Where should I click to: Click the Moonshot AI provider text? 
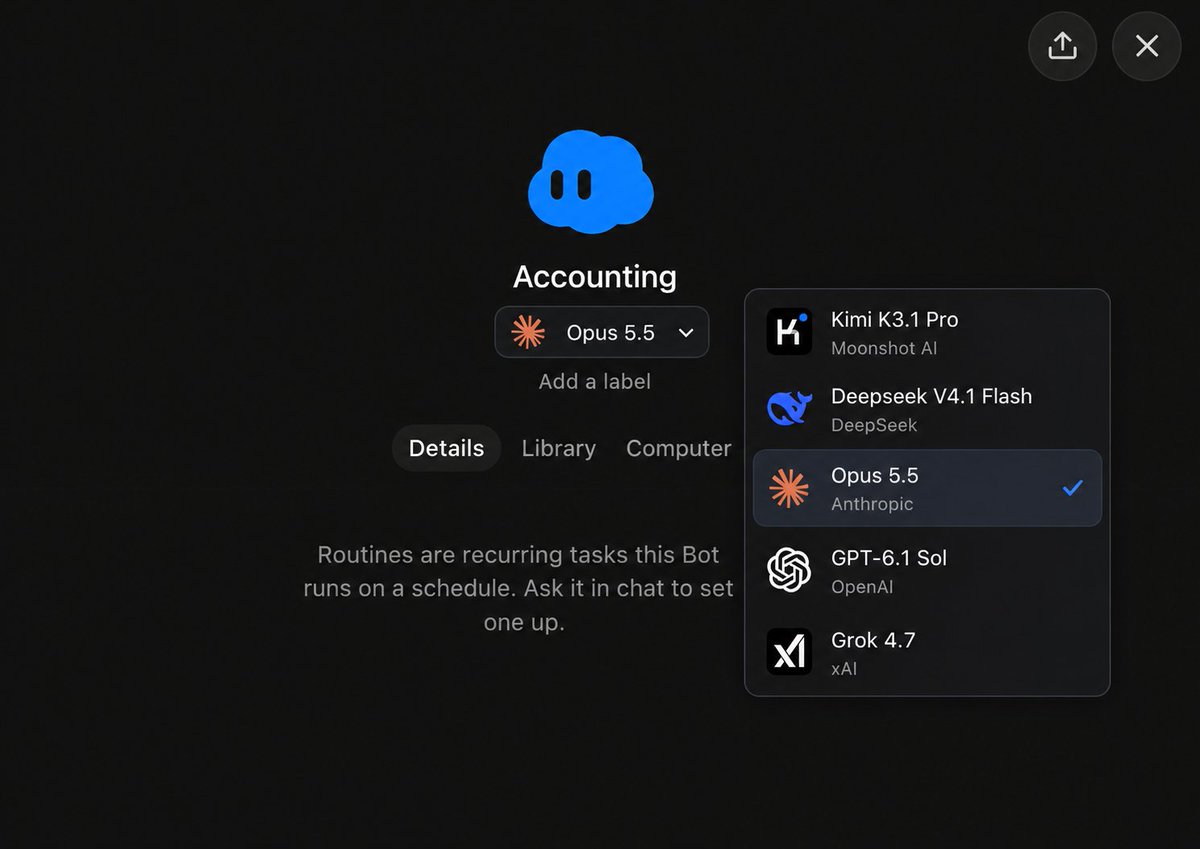(x=884, y=348)
